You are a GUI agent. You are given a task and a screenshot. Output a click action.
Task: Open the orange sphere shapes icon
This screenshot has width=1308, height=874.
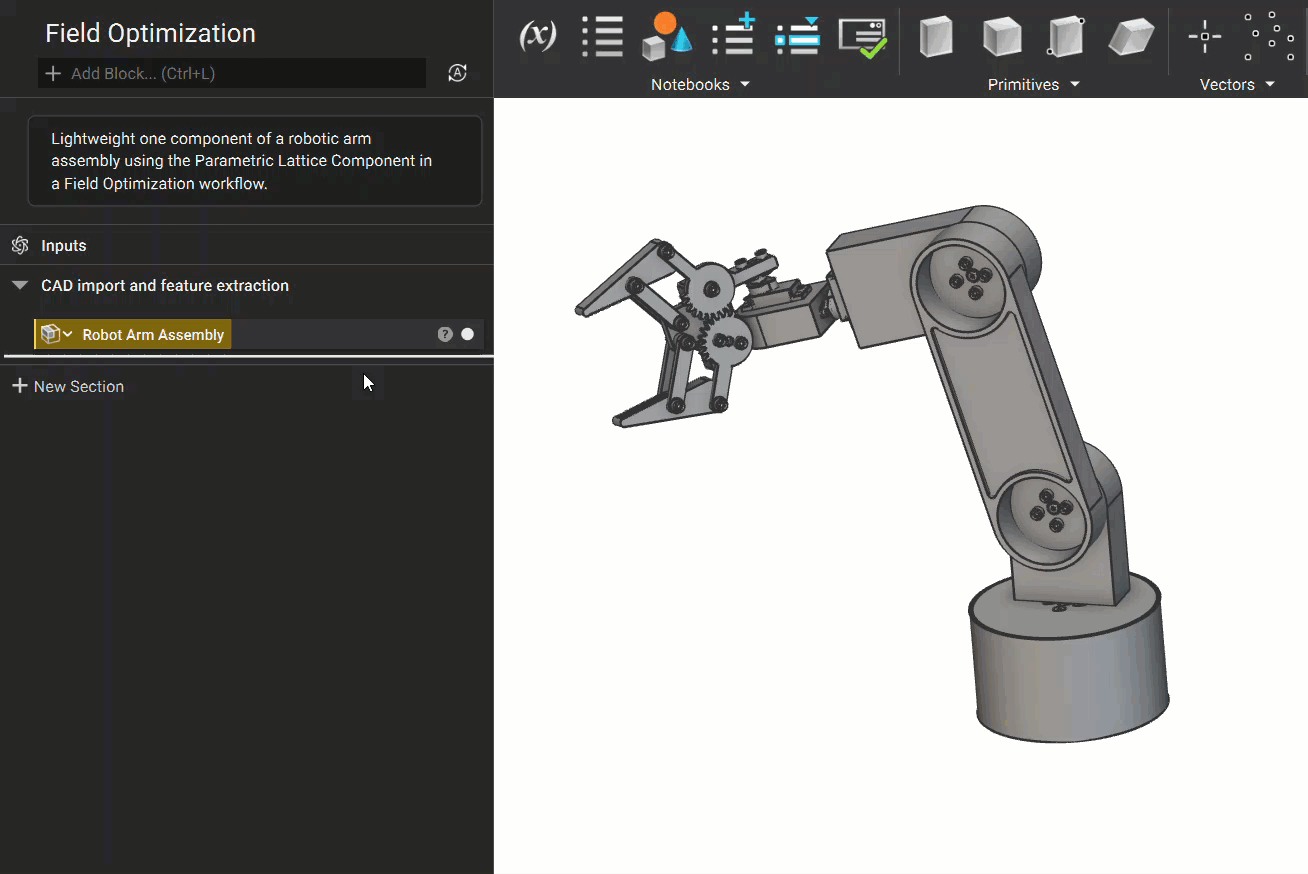click(x=666, y=36)
